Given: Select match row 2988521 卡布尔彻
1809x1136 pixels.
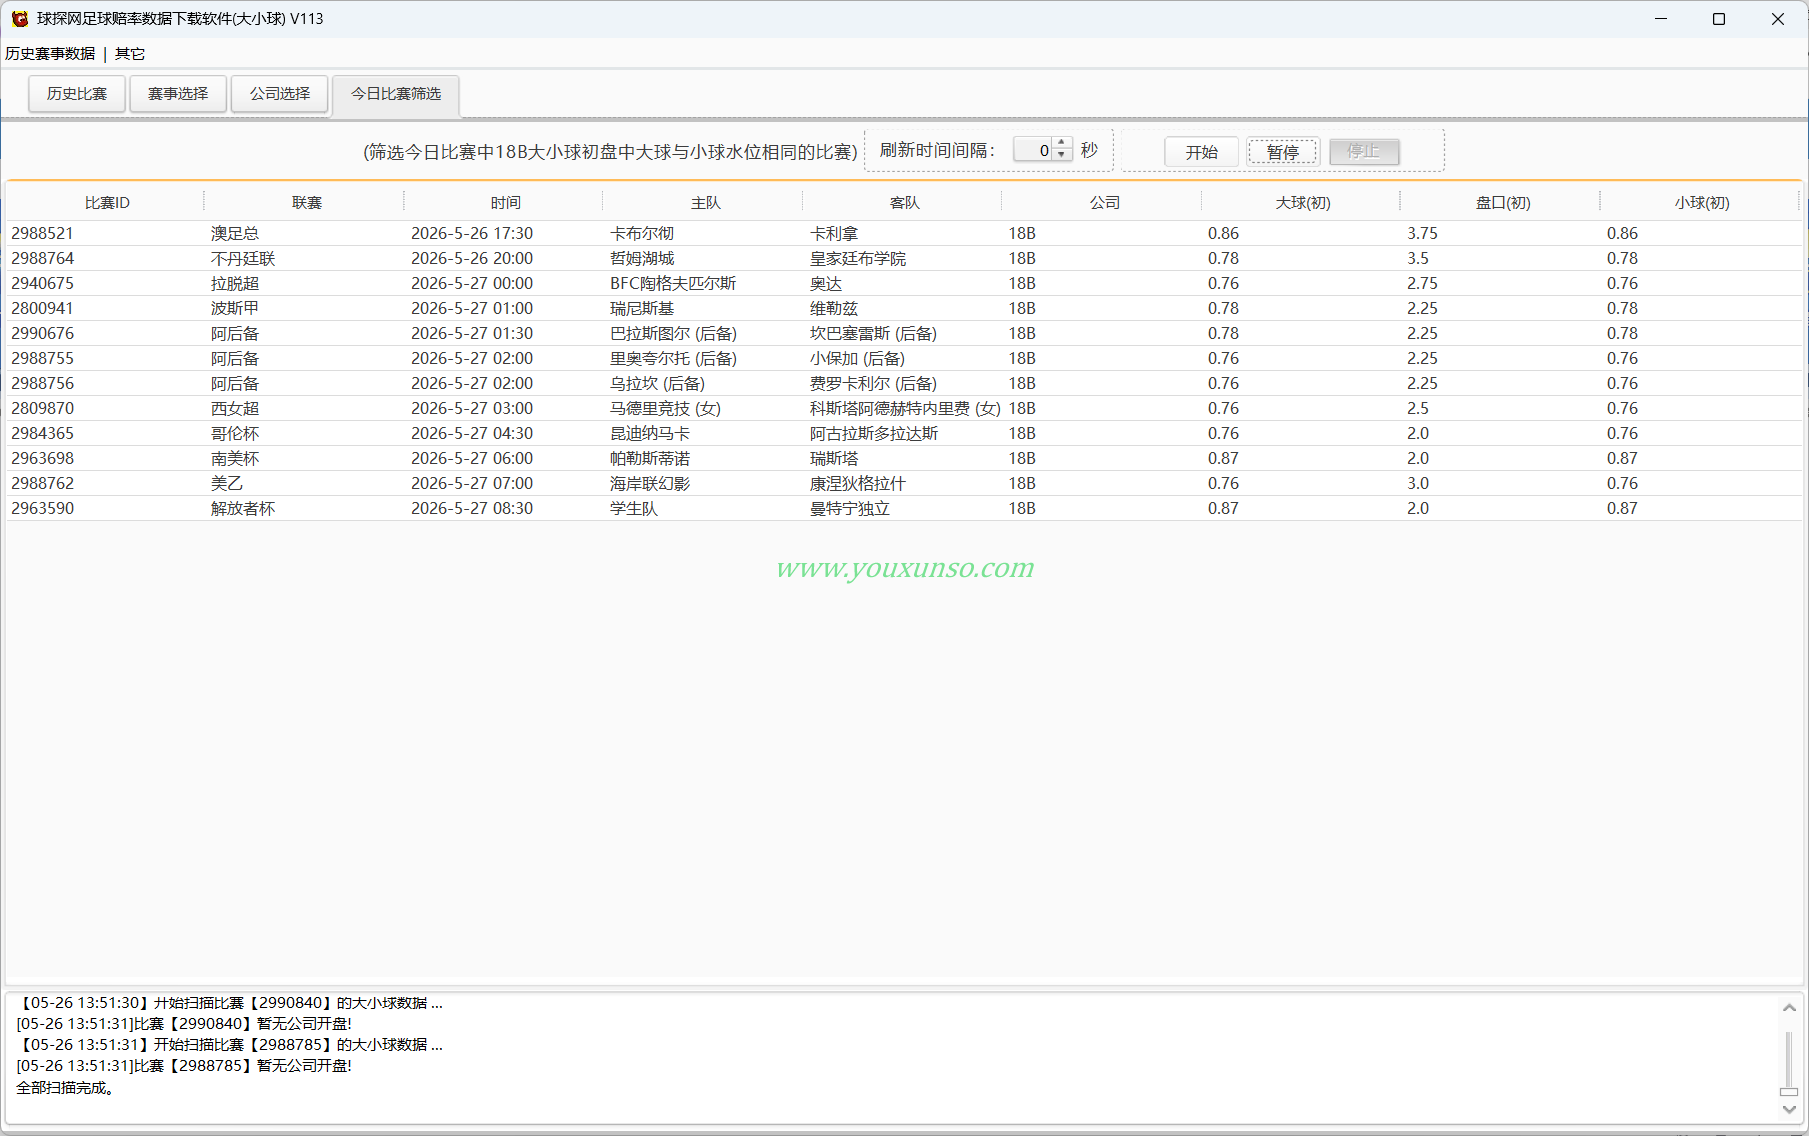Looking at the screenshot, I should point(904,233).
